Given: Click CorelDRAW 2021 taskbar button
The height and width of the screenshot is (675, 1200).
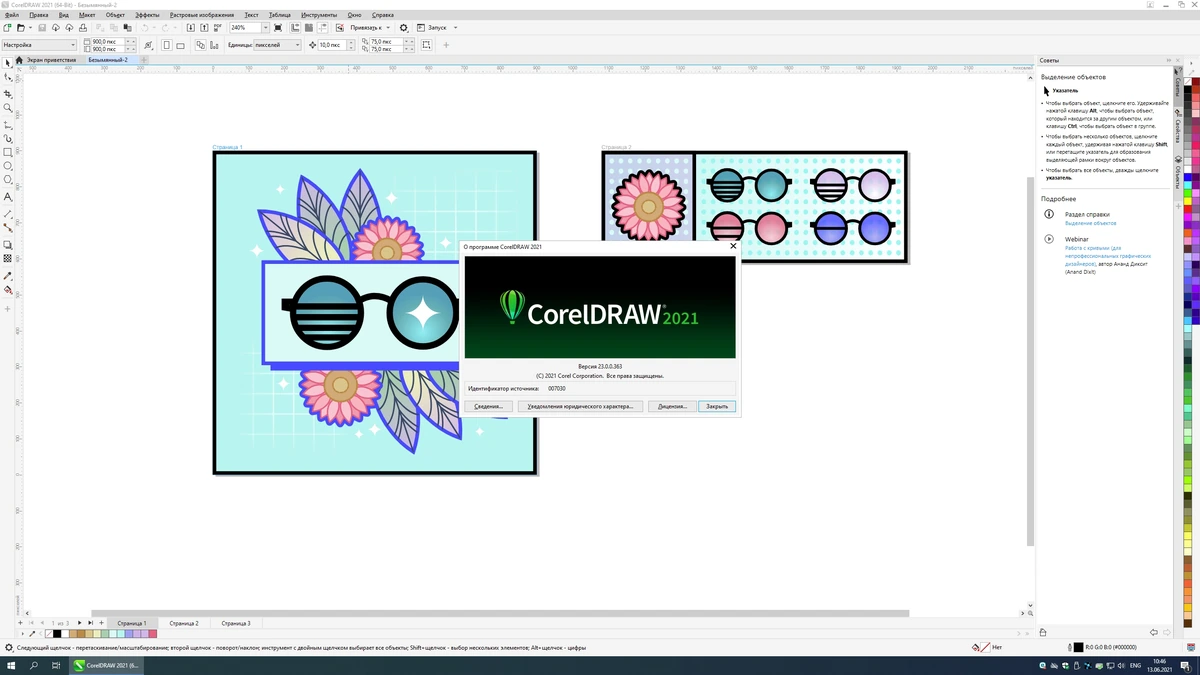Looking at the screenshot, I should 105,665.
